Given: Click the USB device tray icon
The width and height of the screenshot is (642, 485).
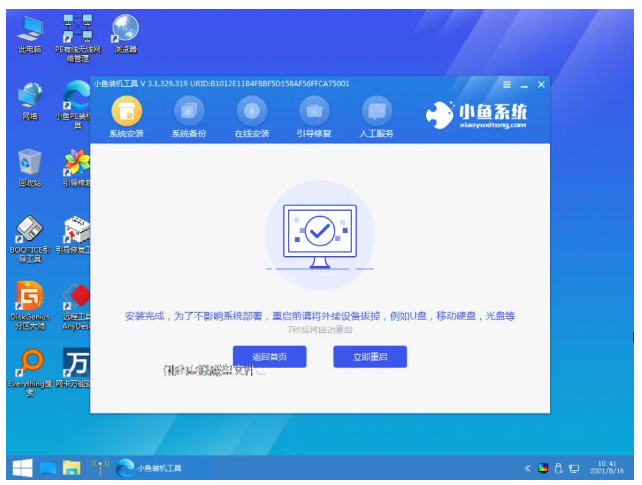Looking at the screenshot, I should click(558, 468).
